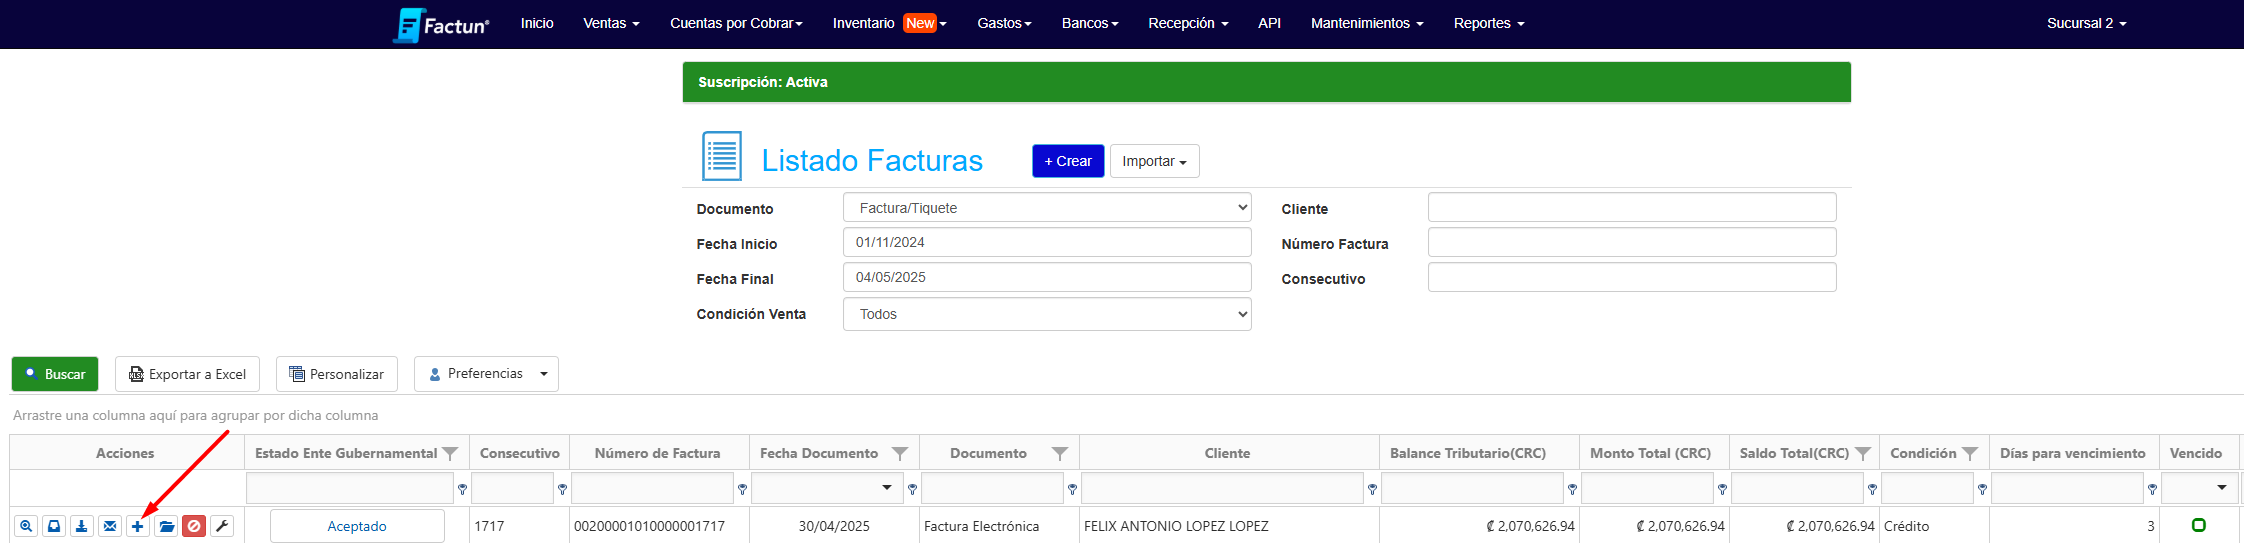Open the Sucursal 2 menu
Viewport: 2244px width, 543px height.
[x=2086, y=23]
